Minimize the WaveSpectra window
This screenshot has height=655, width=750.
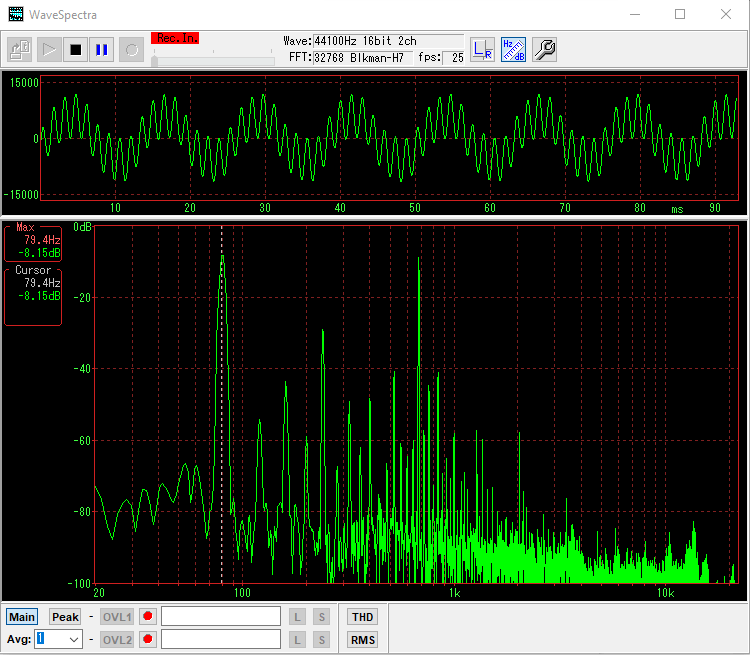(x=635, y=14)
